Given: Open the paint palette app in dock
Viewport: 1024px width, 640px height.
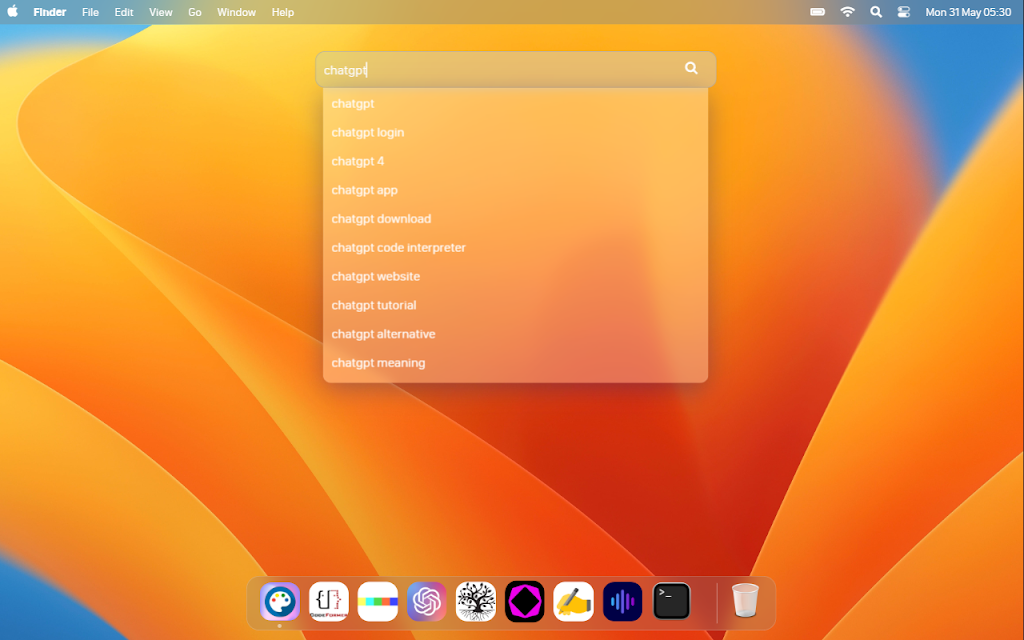Looking at the screenshot, I should click(x=280, y=601).
